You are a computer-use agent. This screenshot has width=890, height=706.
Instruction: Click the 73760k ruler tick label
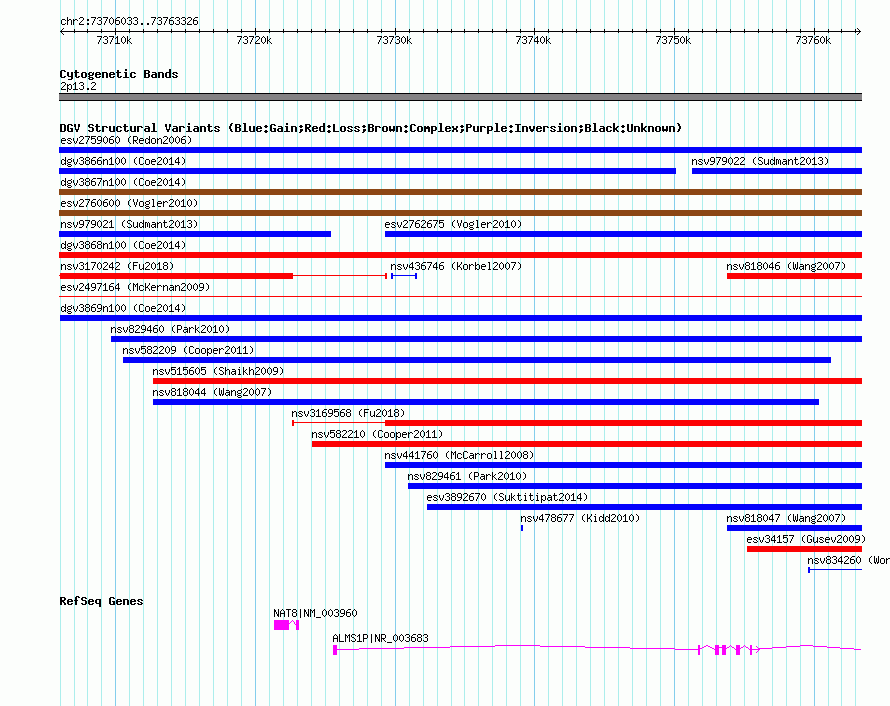813,40
